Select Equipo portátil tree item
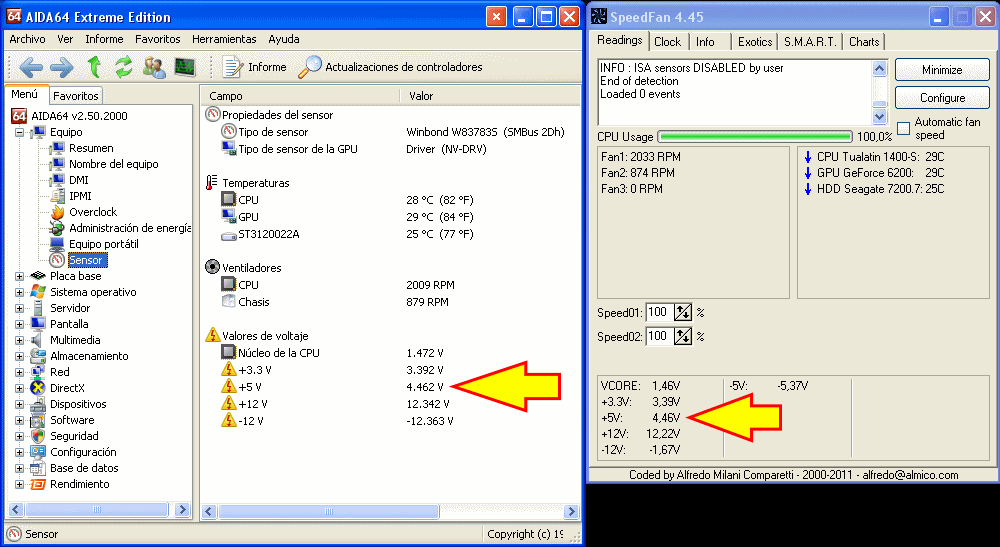Viewport: 1000px width, 547px height. click(103, 244)
